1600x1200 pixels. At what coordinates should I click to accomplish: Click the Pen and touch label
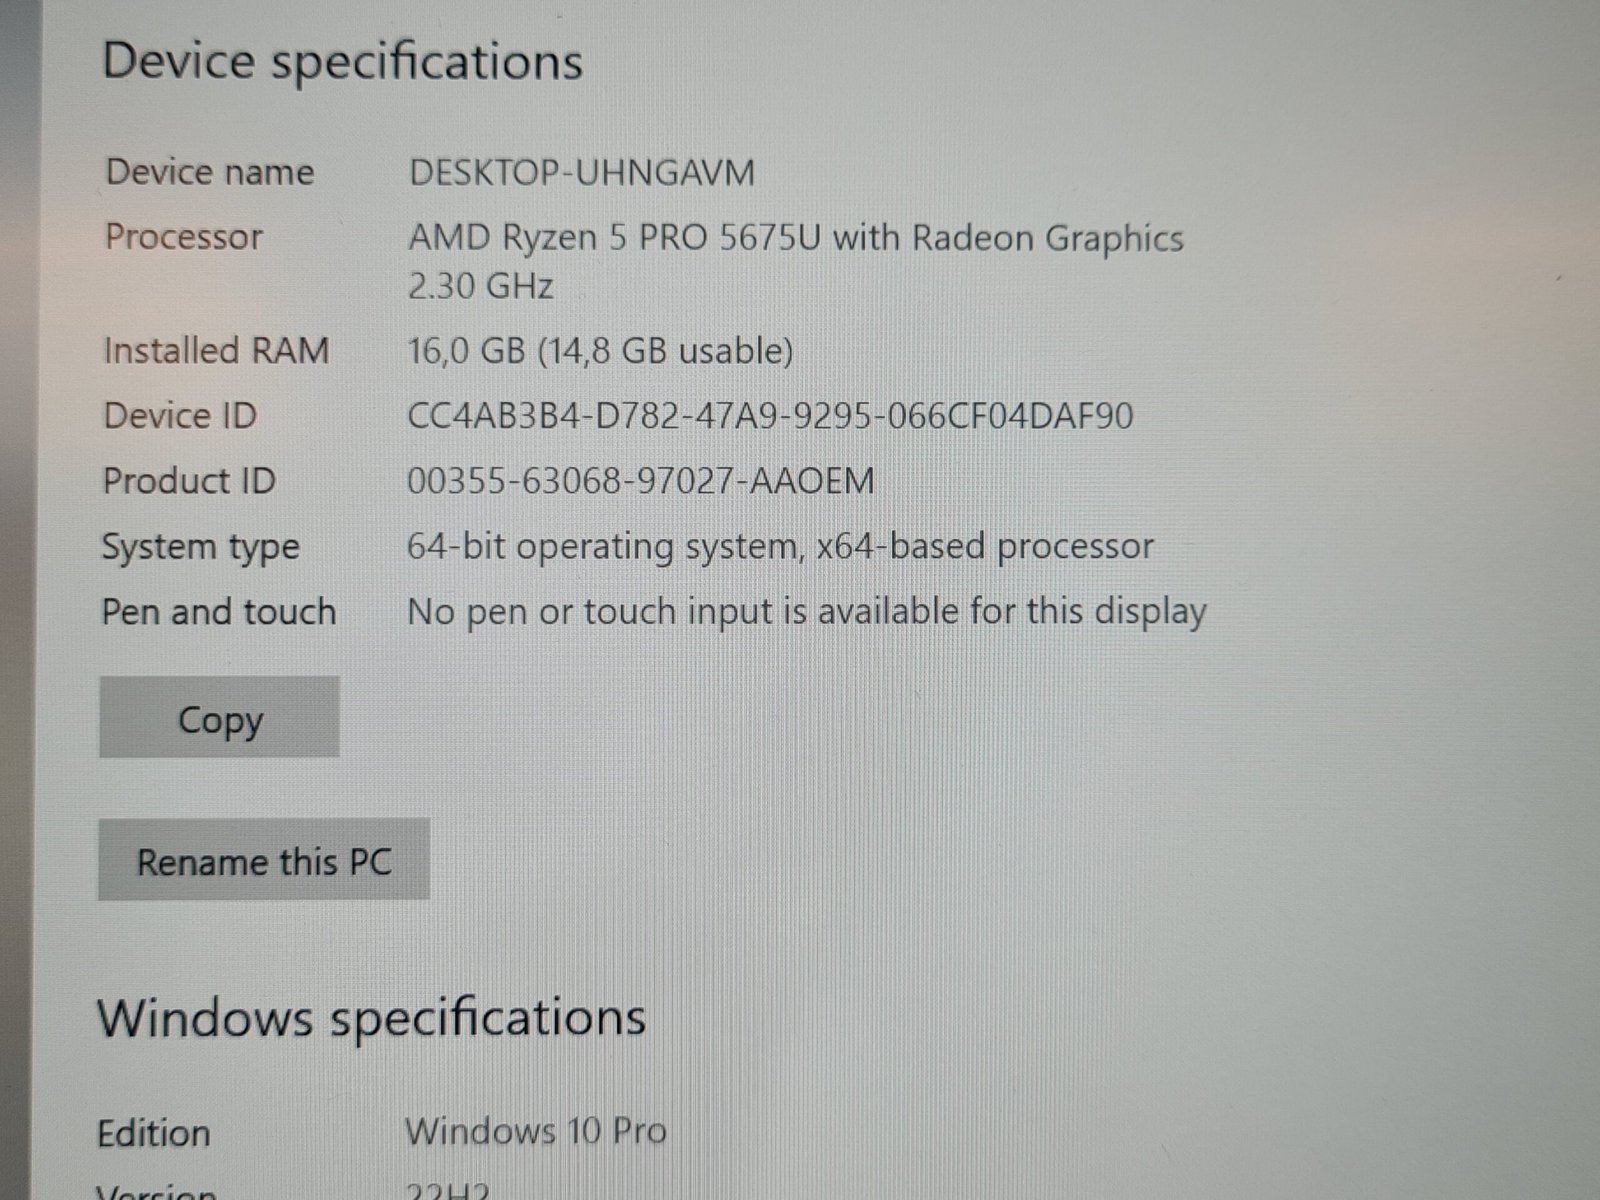click(x=219, y=611)
